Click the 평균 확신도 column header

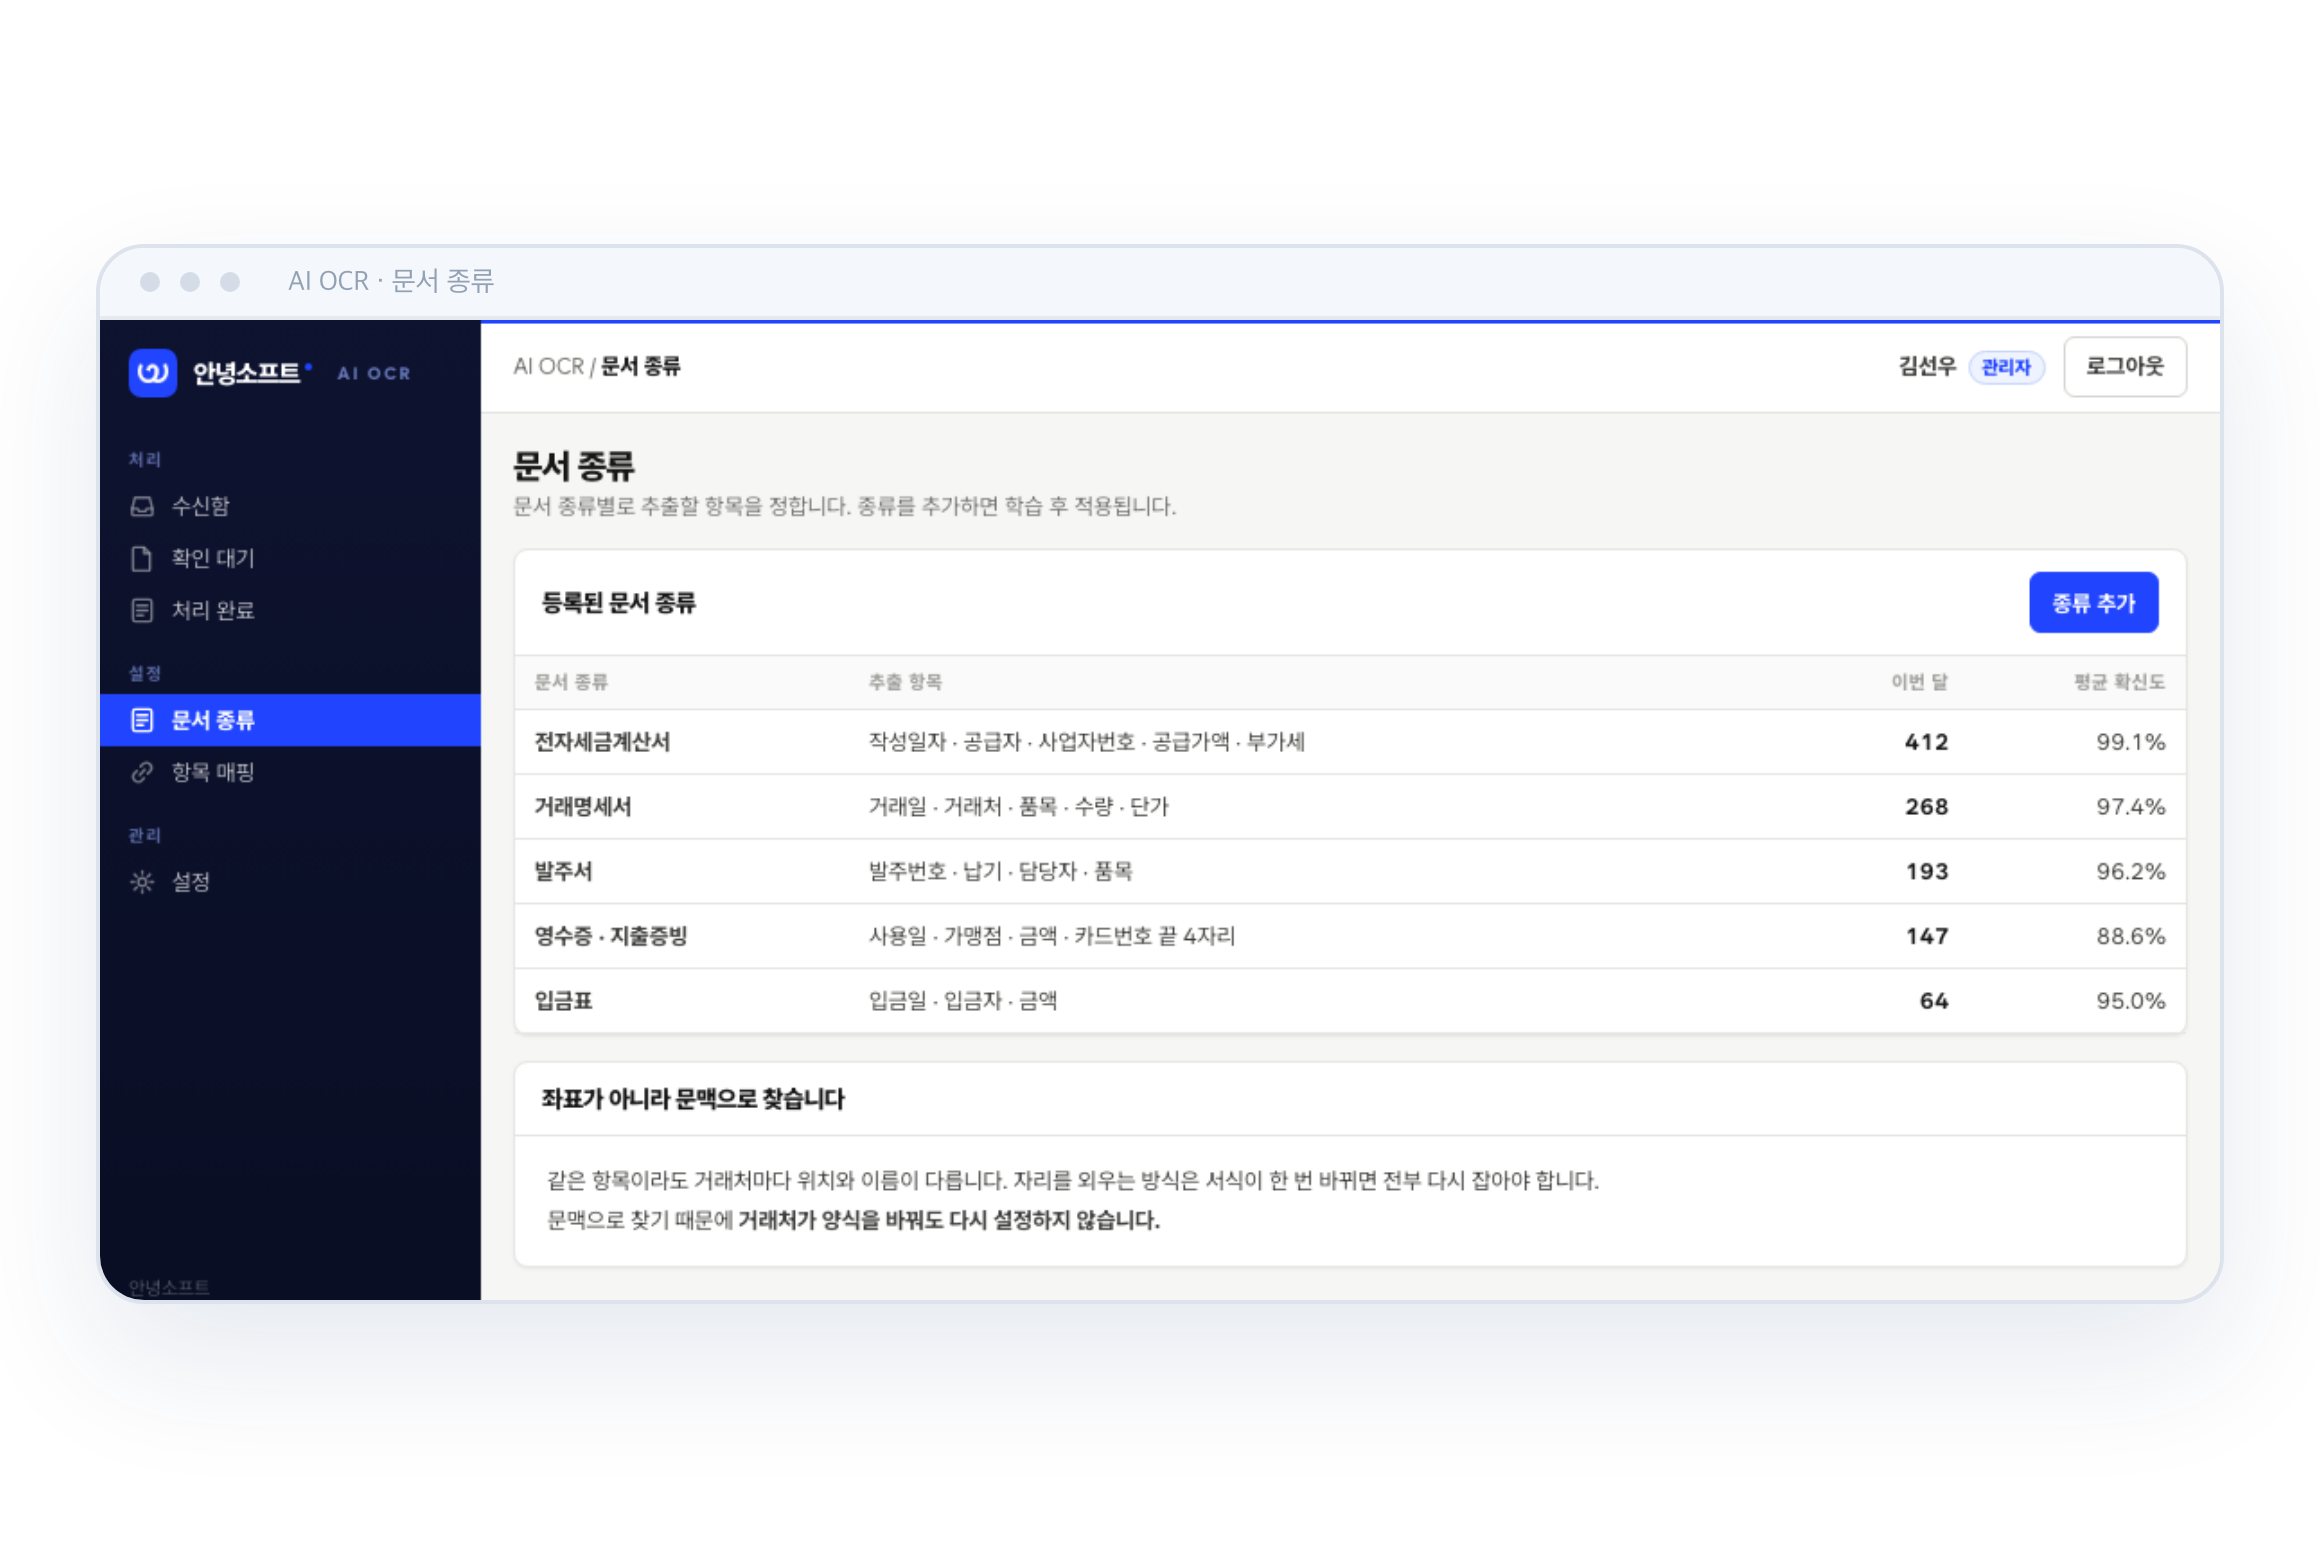click(2119, 682)
